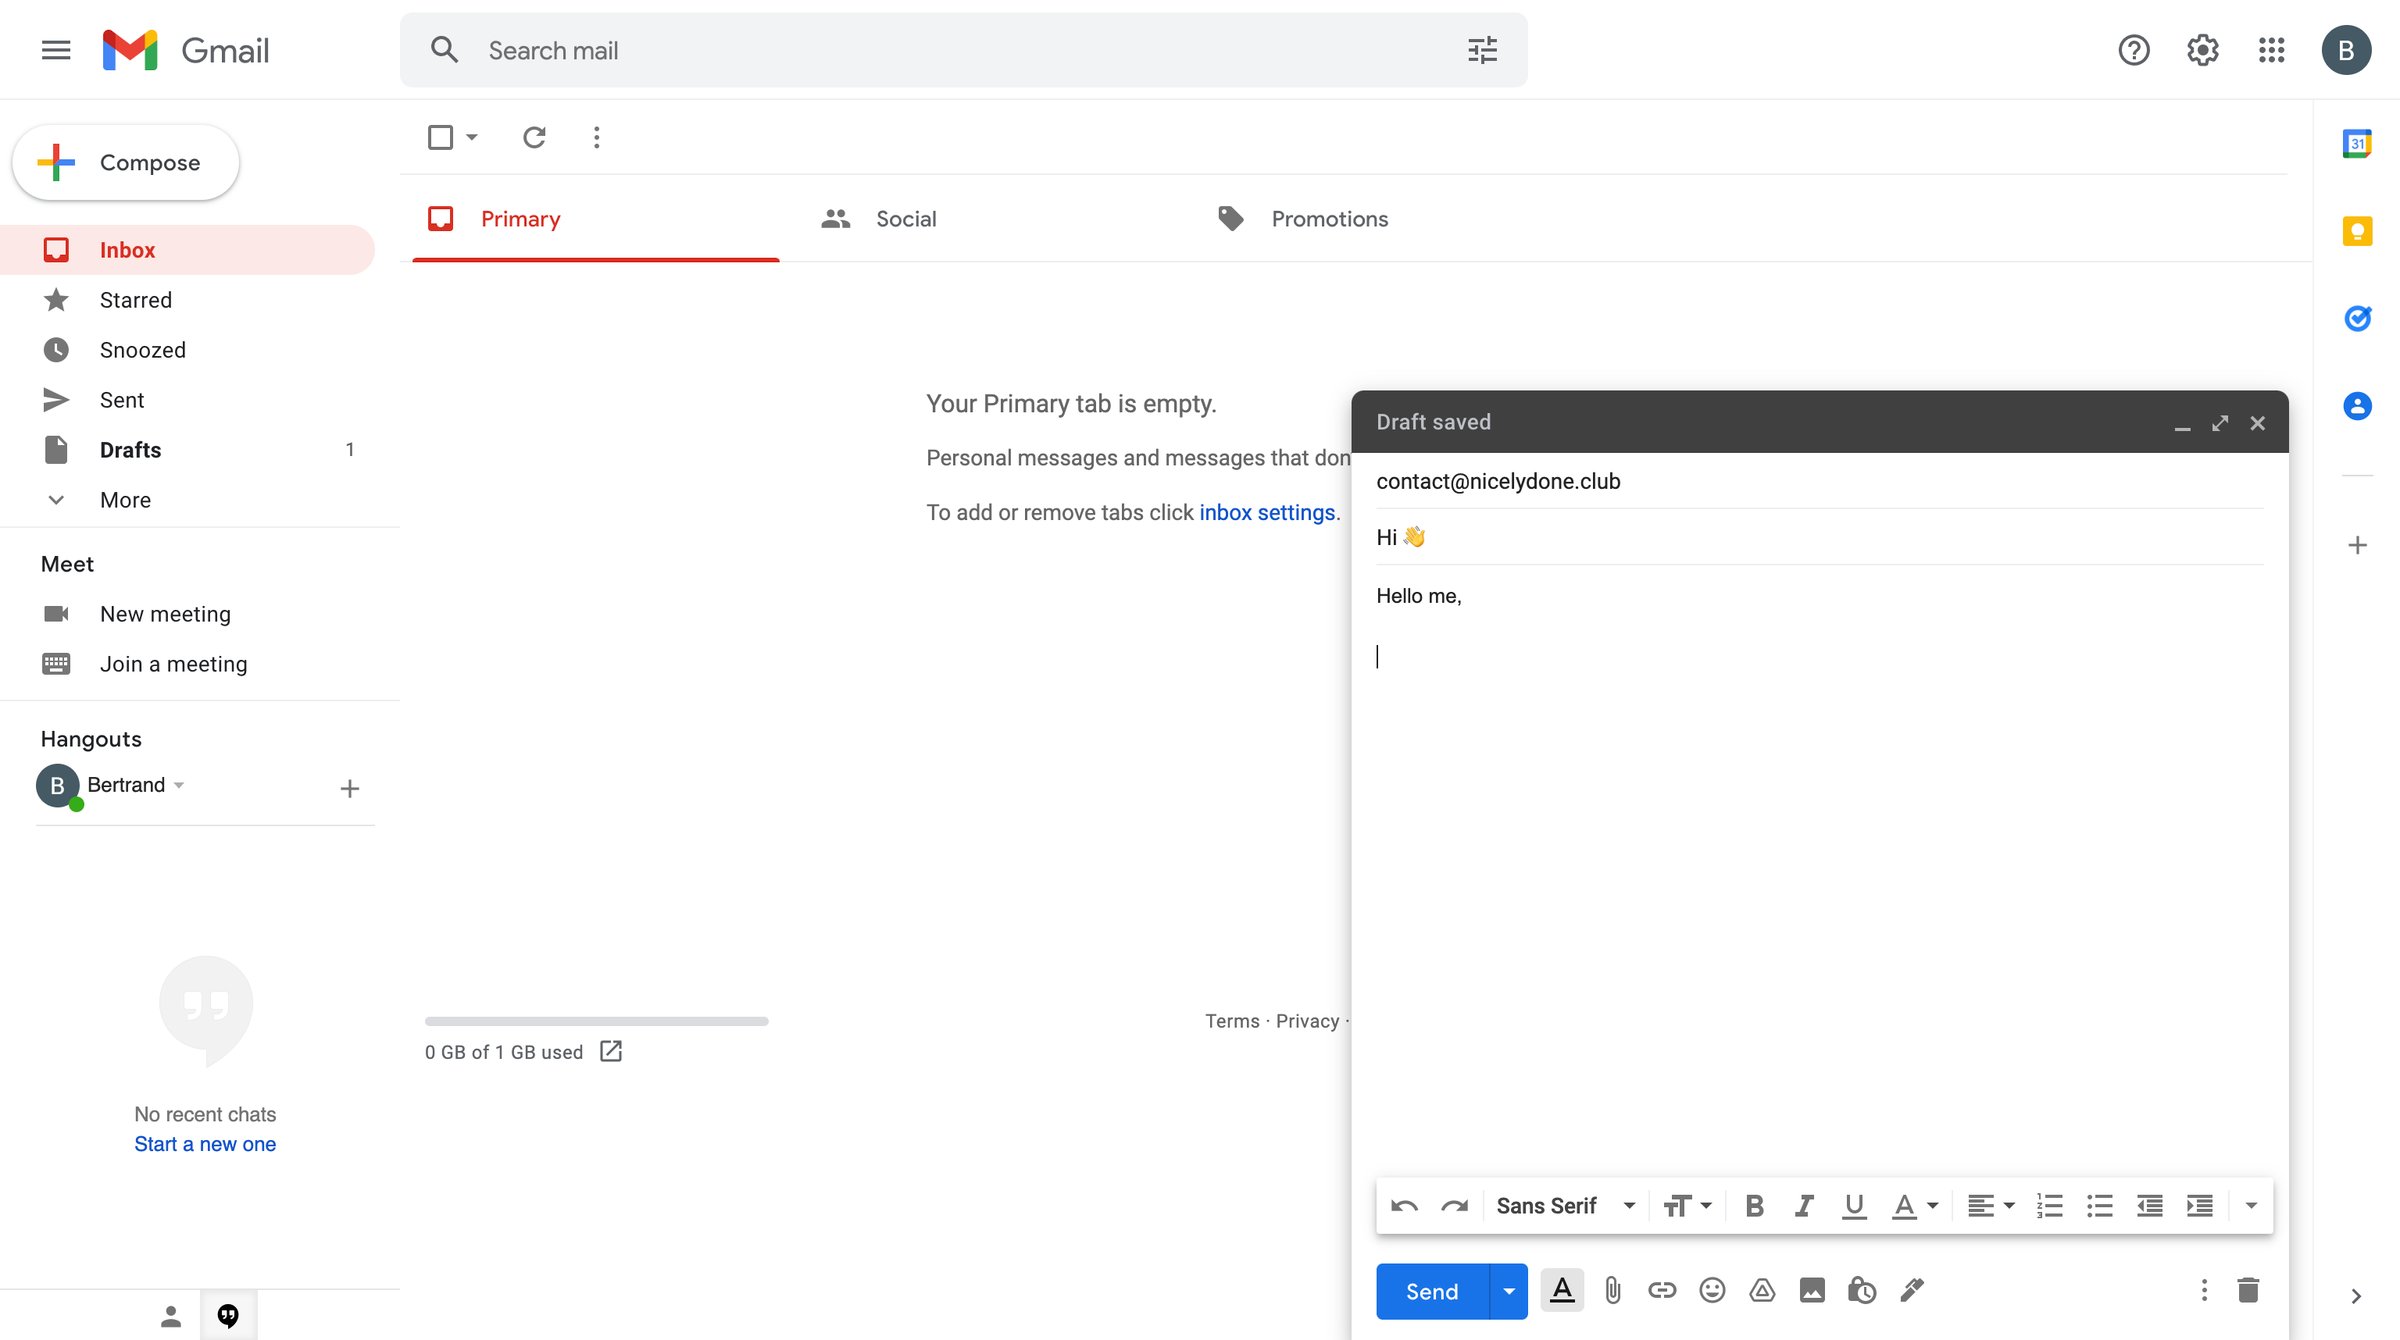The width and height of the screenshot is (2400, 1340).
Task: Open Google Tasks side panel
Action: [x=2357, y=318]
